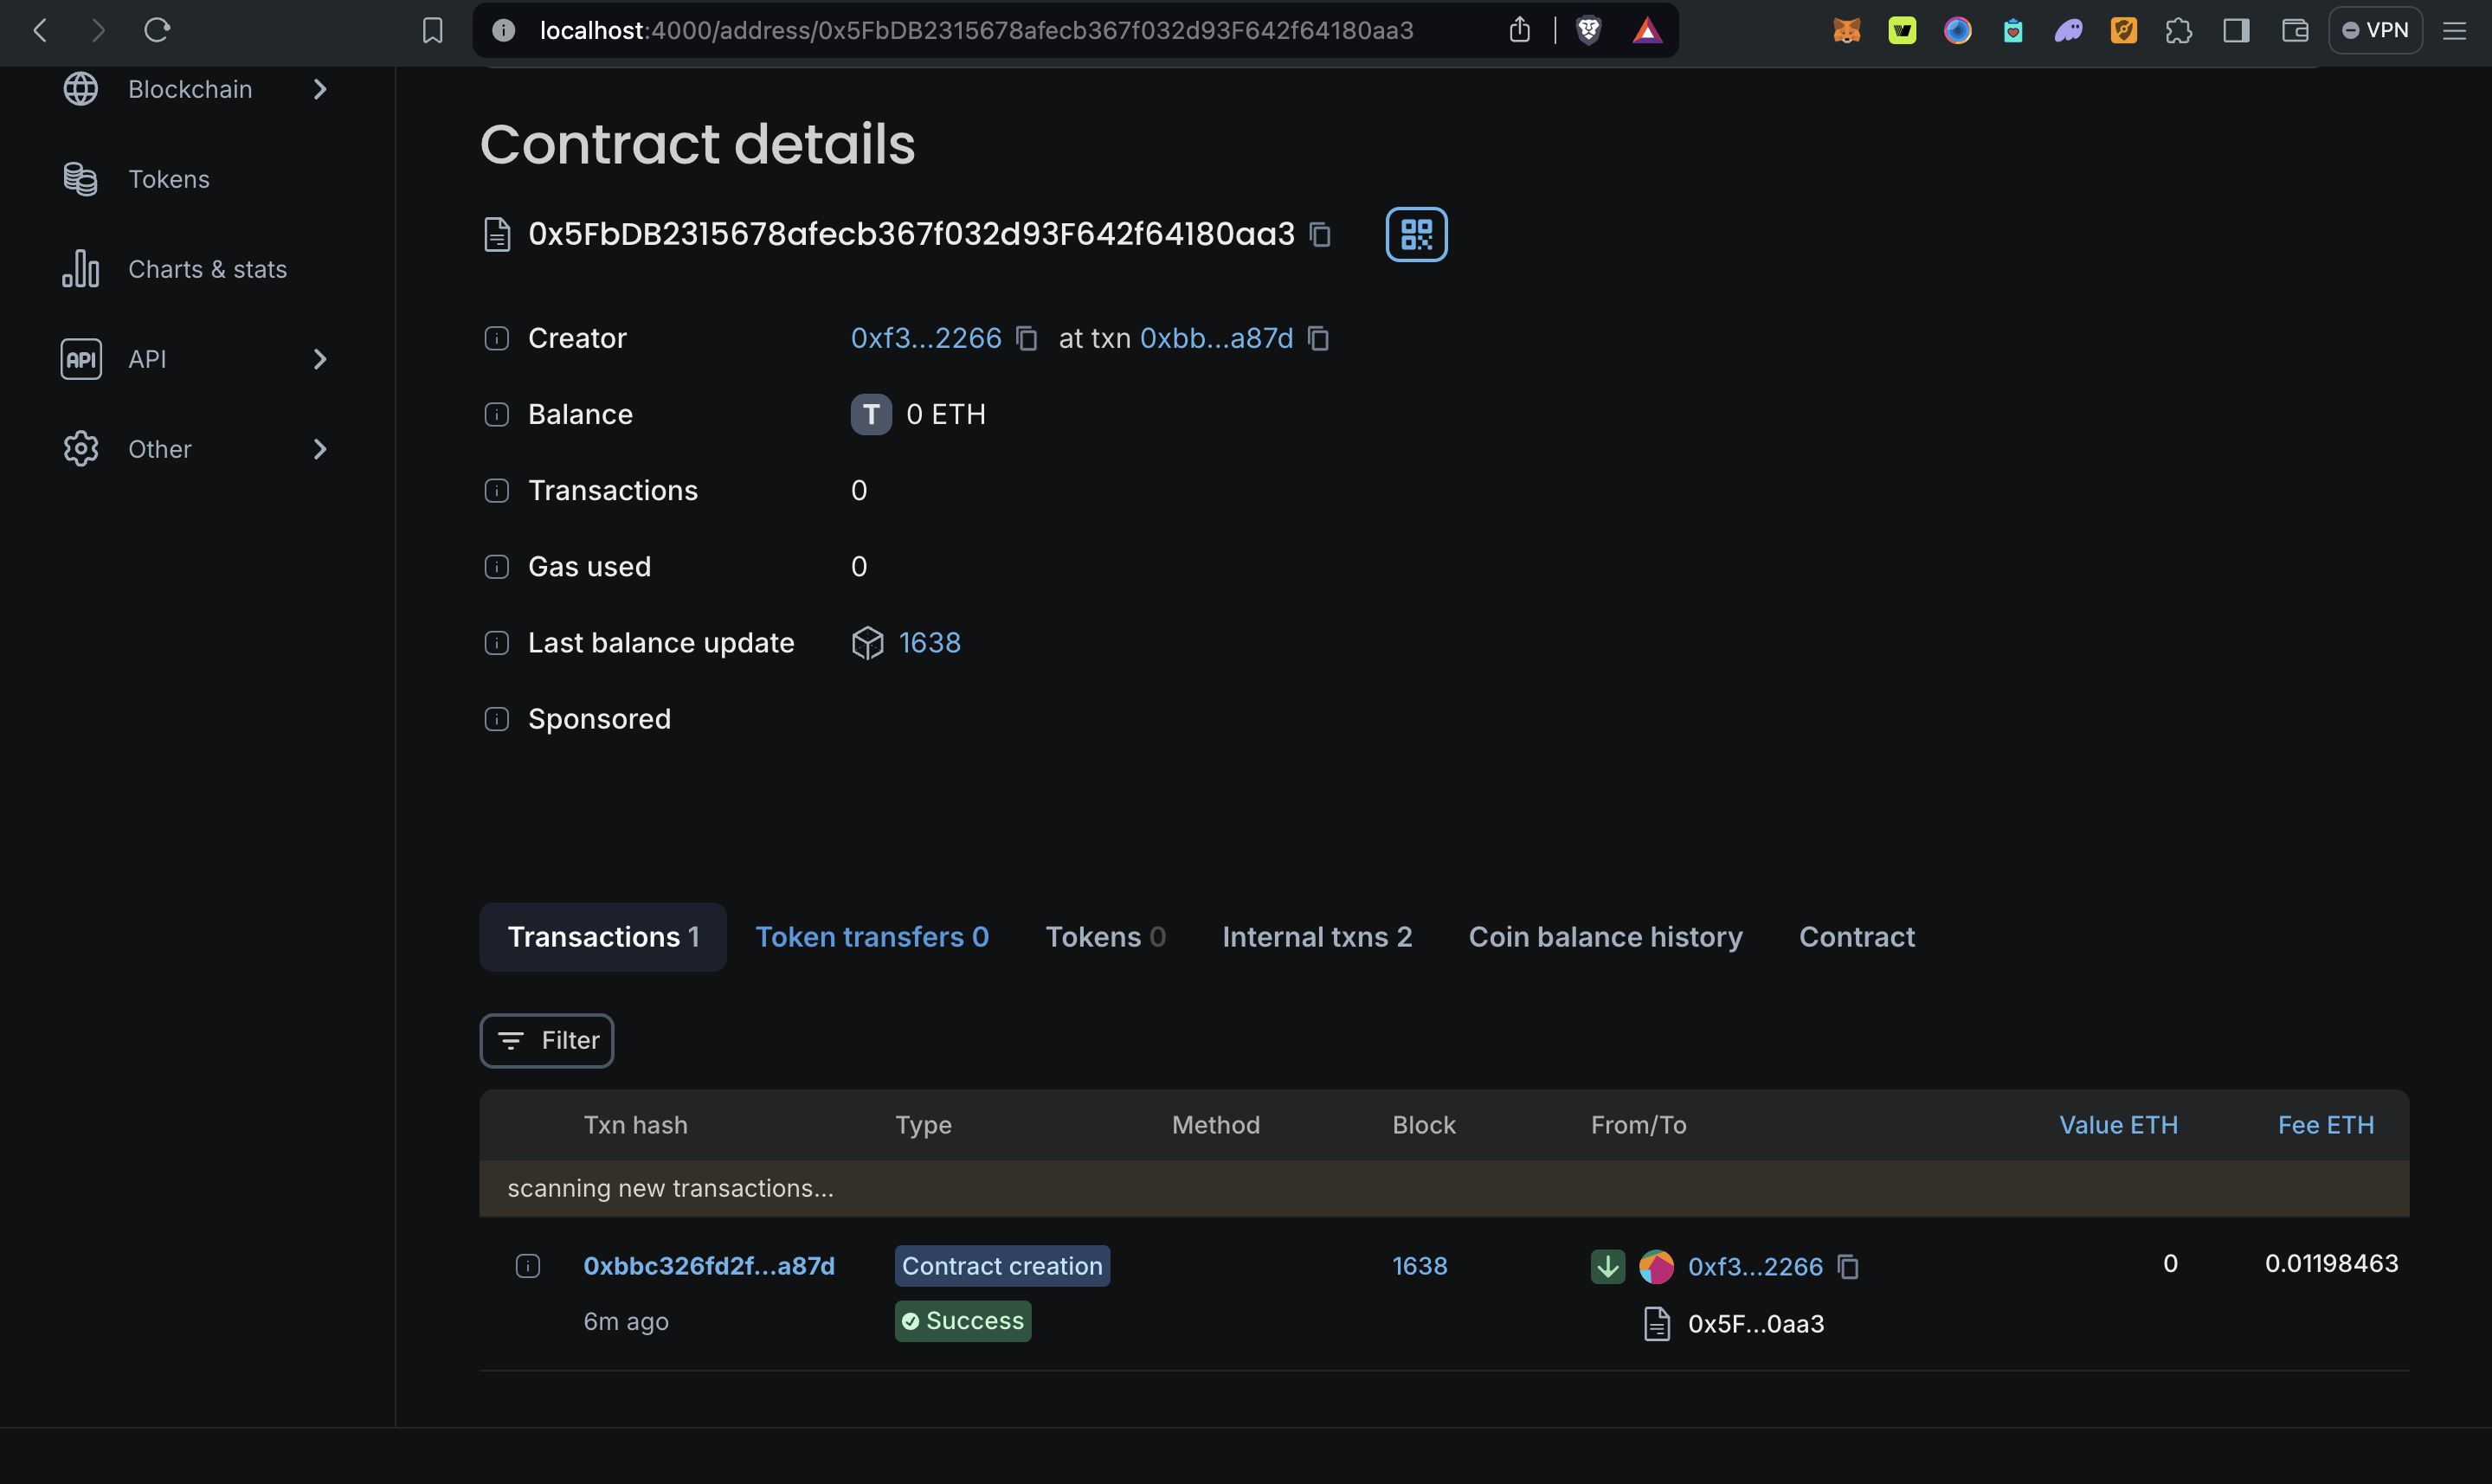2492x1484 pixels.
Task: Click the info icon beside Balance
Action: [496, 414]
